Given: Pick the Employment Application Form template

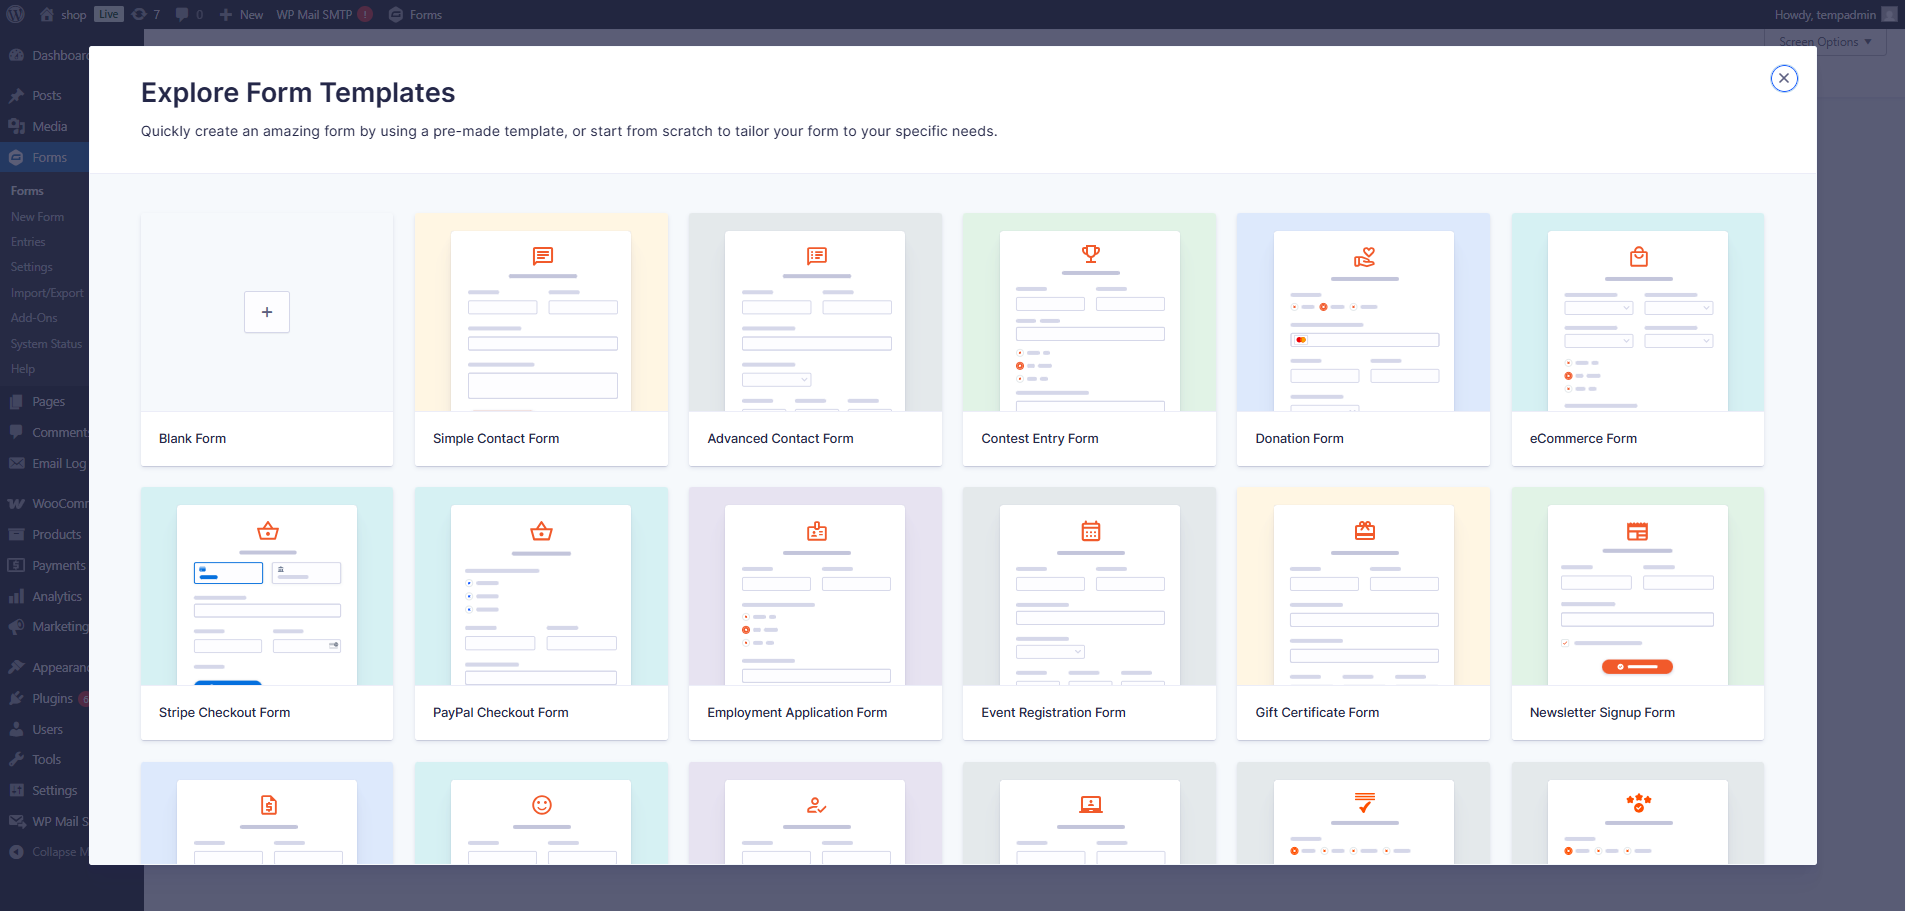Looking at the screenshot, I should (x=815, y=613).
